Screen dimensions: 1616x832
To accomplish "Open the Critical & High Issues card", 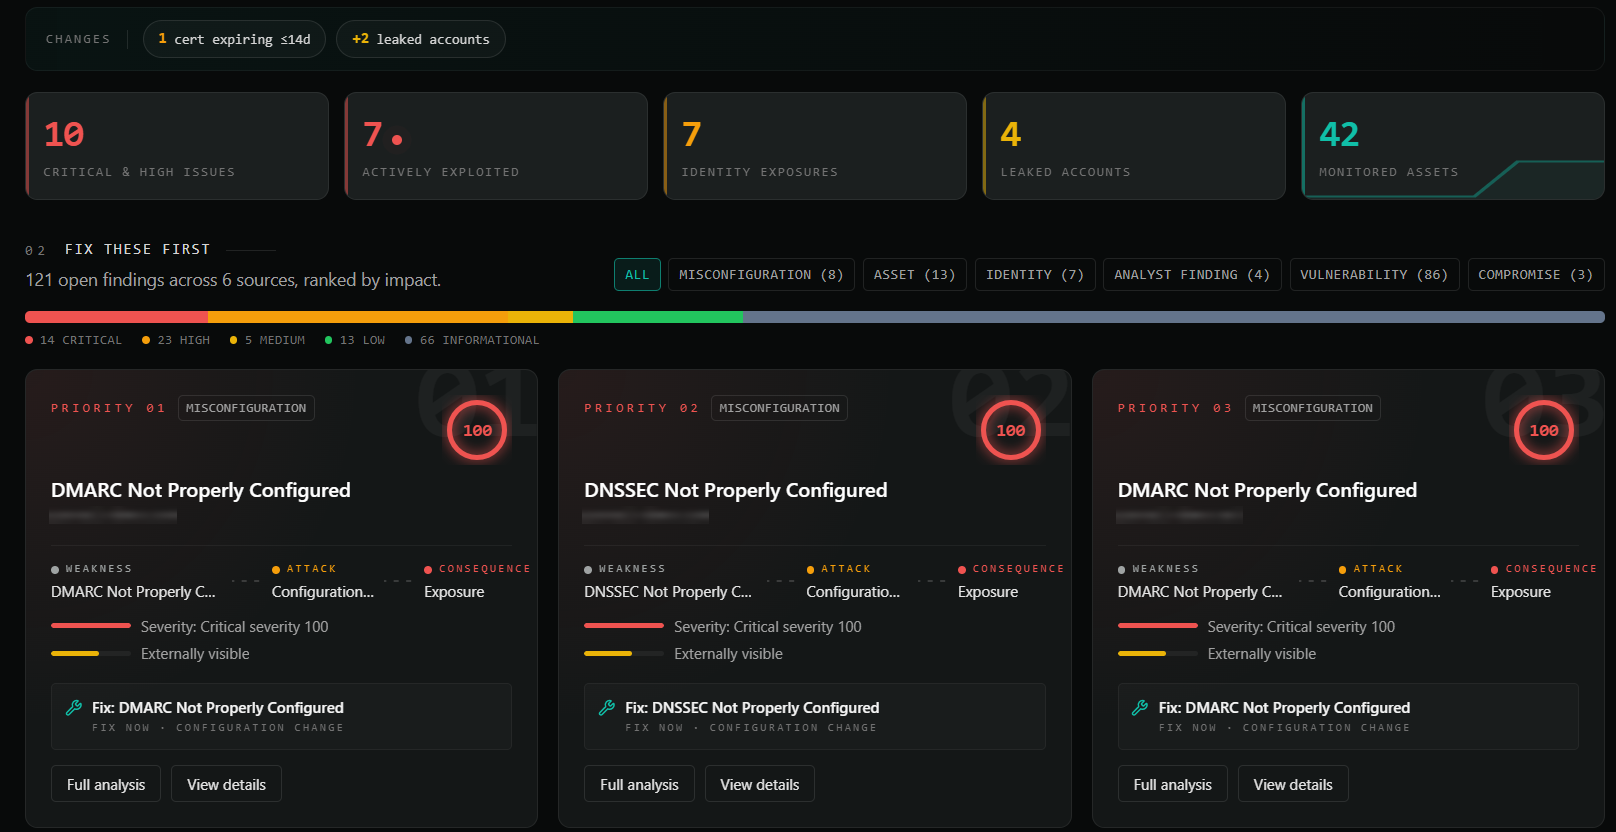I will [177, 146].
